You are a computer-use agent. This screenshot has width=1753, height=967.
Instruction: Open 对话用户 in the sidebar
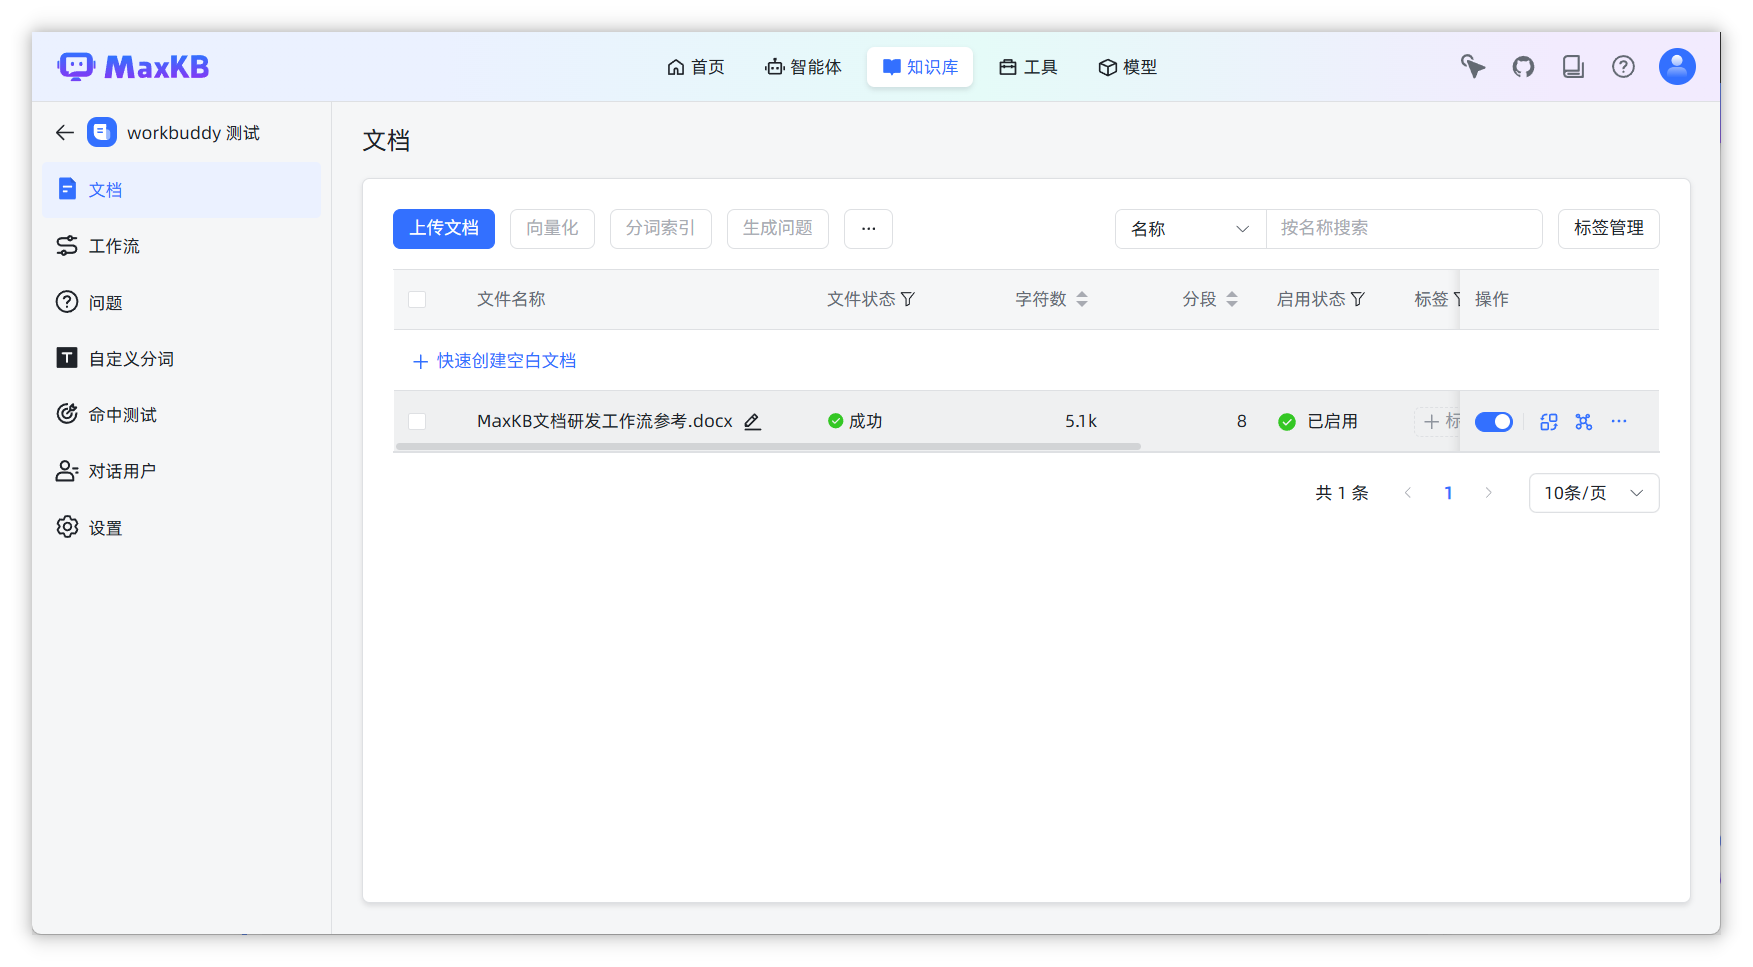(x=182, y=471)
